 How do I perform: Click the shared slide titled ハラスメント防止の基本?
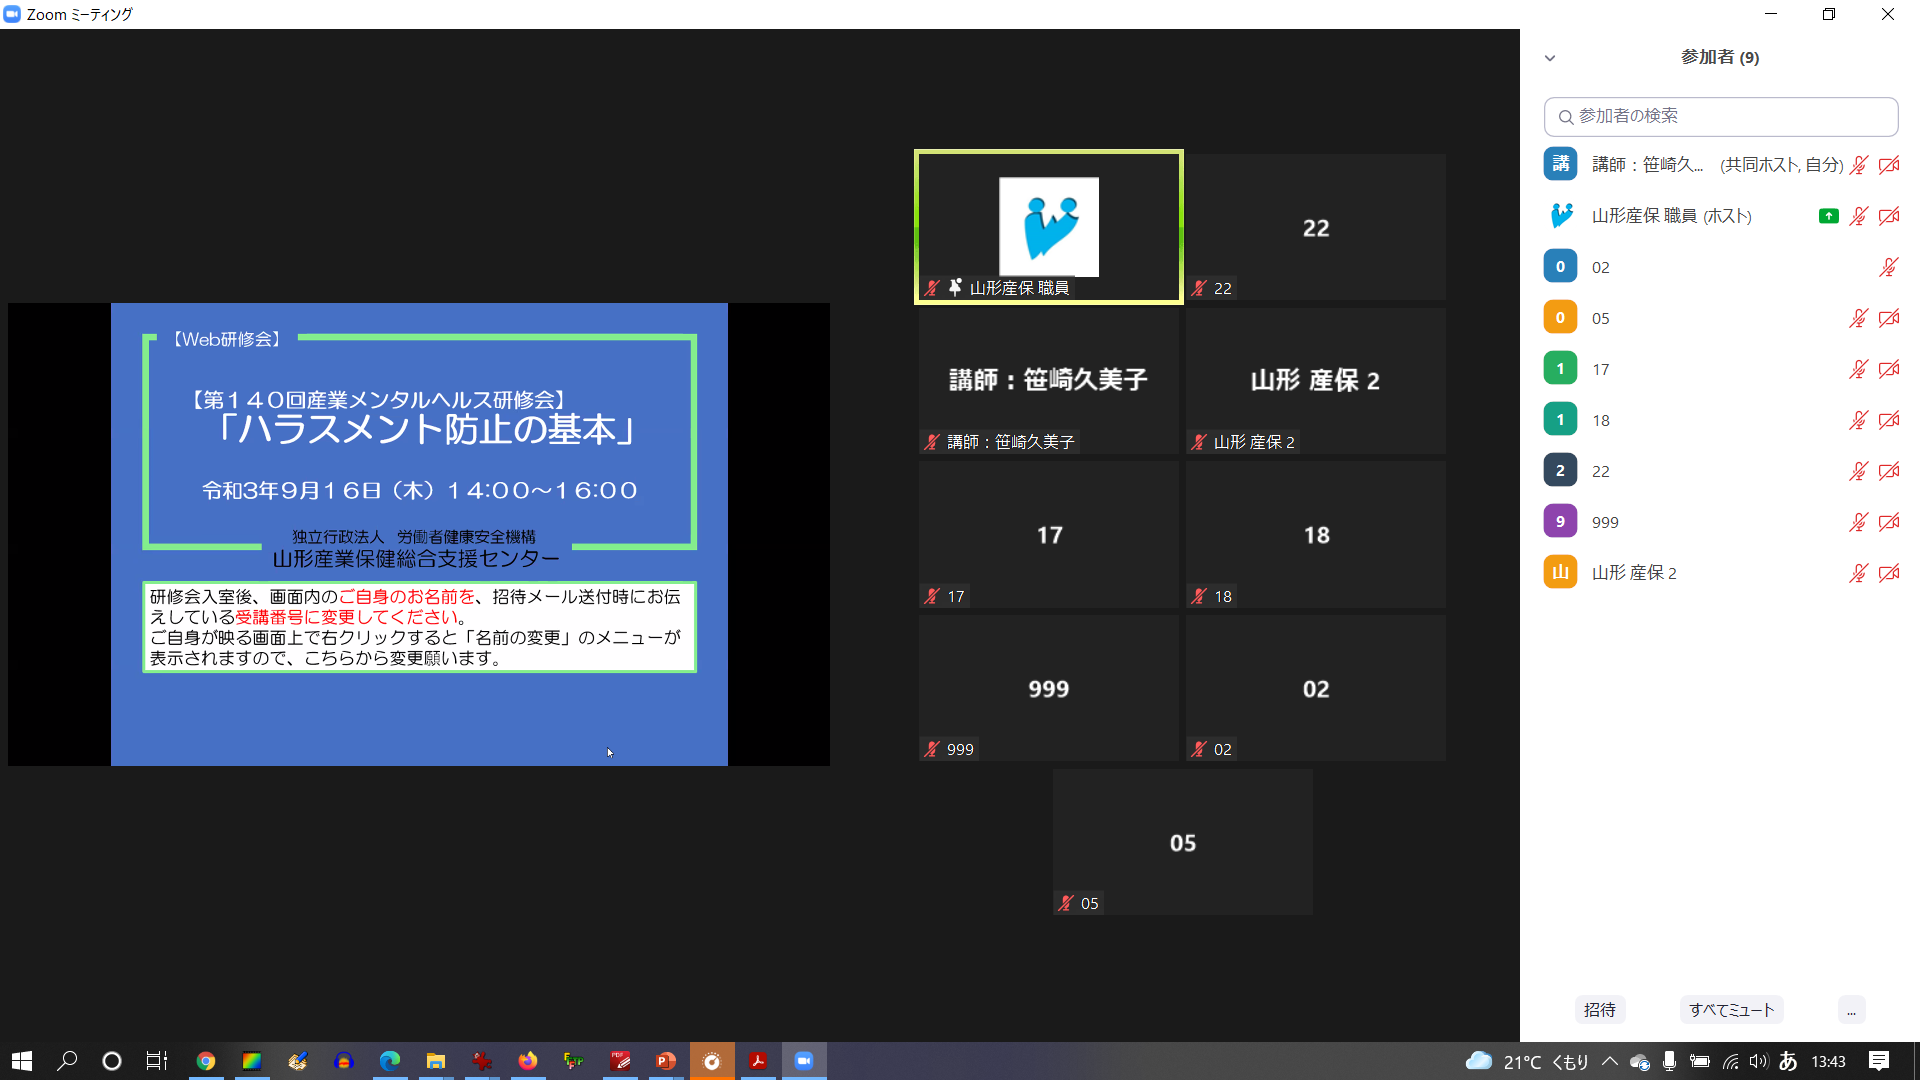pyautogui.click(x=419, y=534)
